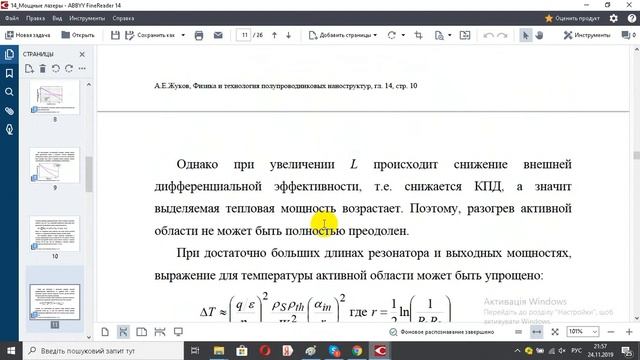Select the Crop pages tool
This screenshot has width=640, height=360.
[418, 35]
